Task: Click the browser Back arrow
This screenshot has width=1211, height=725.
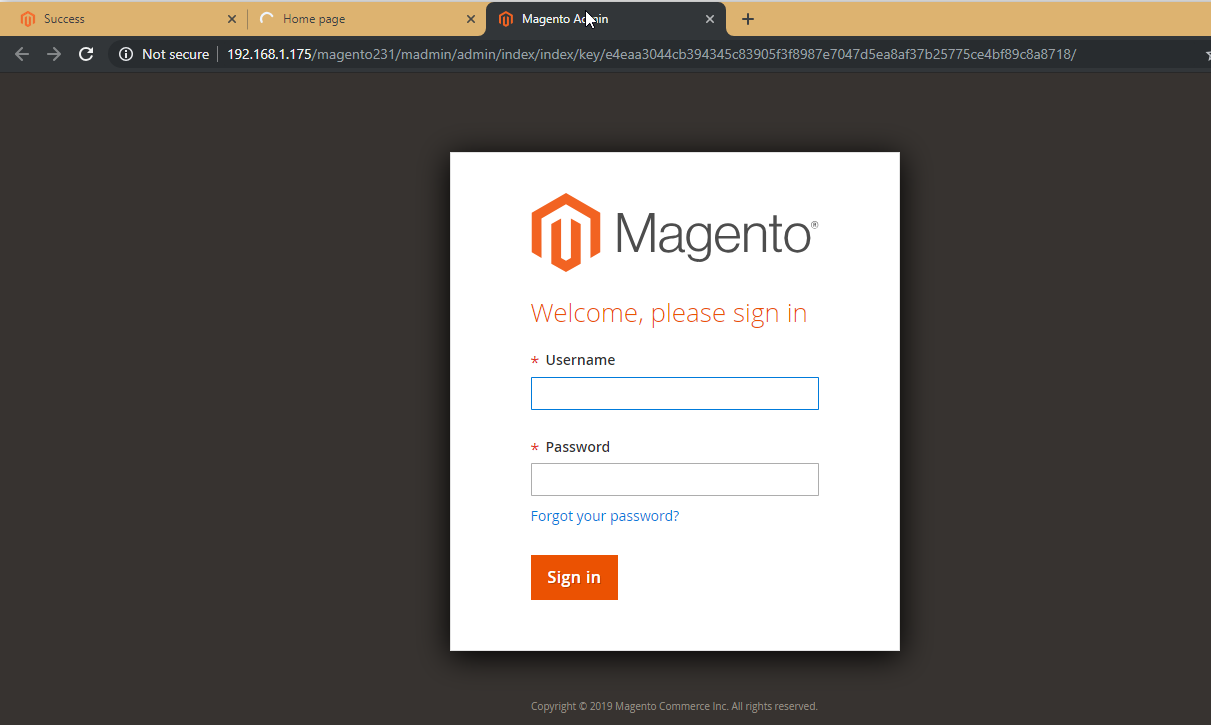Action: click(x=22, y=54)
